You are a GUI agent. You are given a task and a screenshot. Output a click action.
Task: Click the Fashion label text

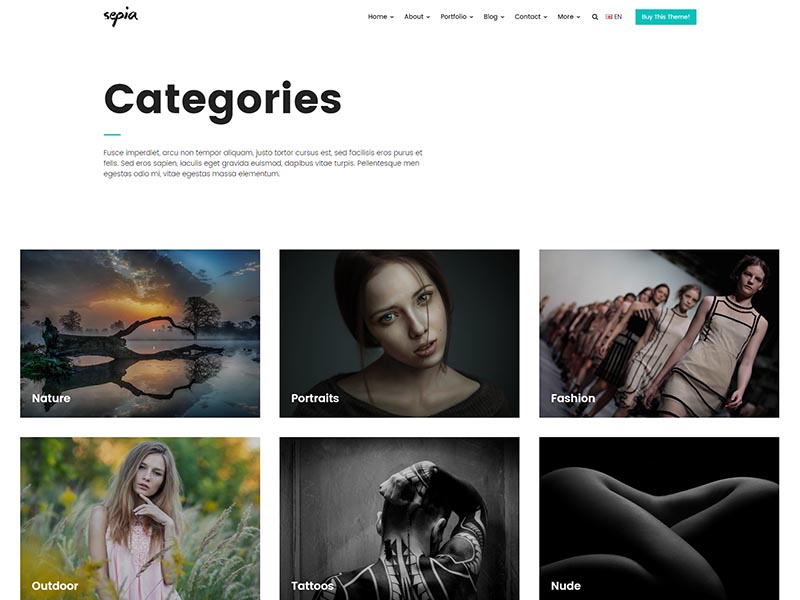(573, 398)
